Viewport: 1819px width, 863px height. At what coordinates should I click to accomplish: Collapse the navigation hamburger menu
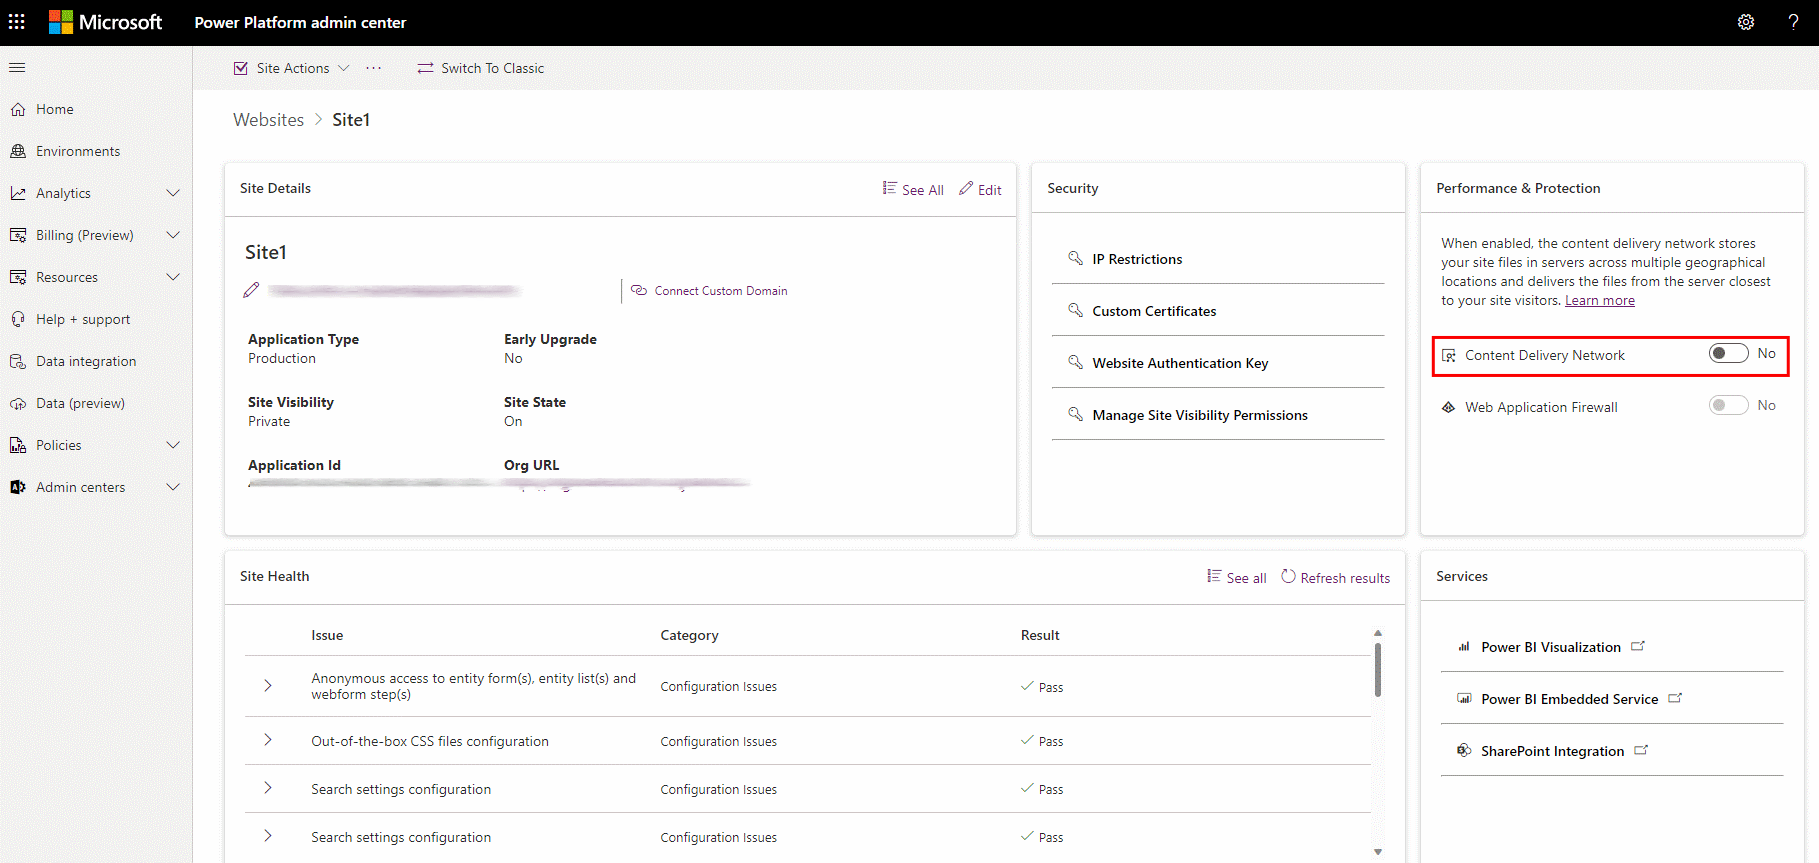[17, 68]
